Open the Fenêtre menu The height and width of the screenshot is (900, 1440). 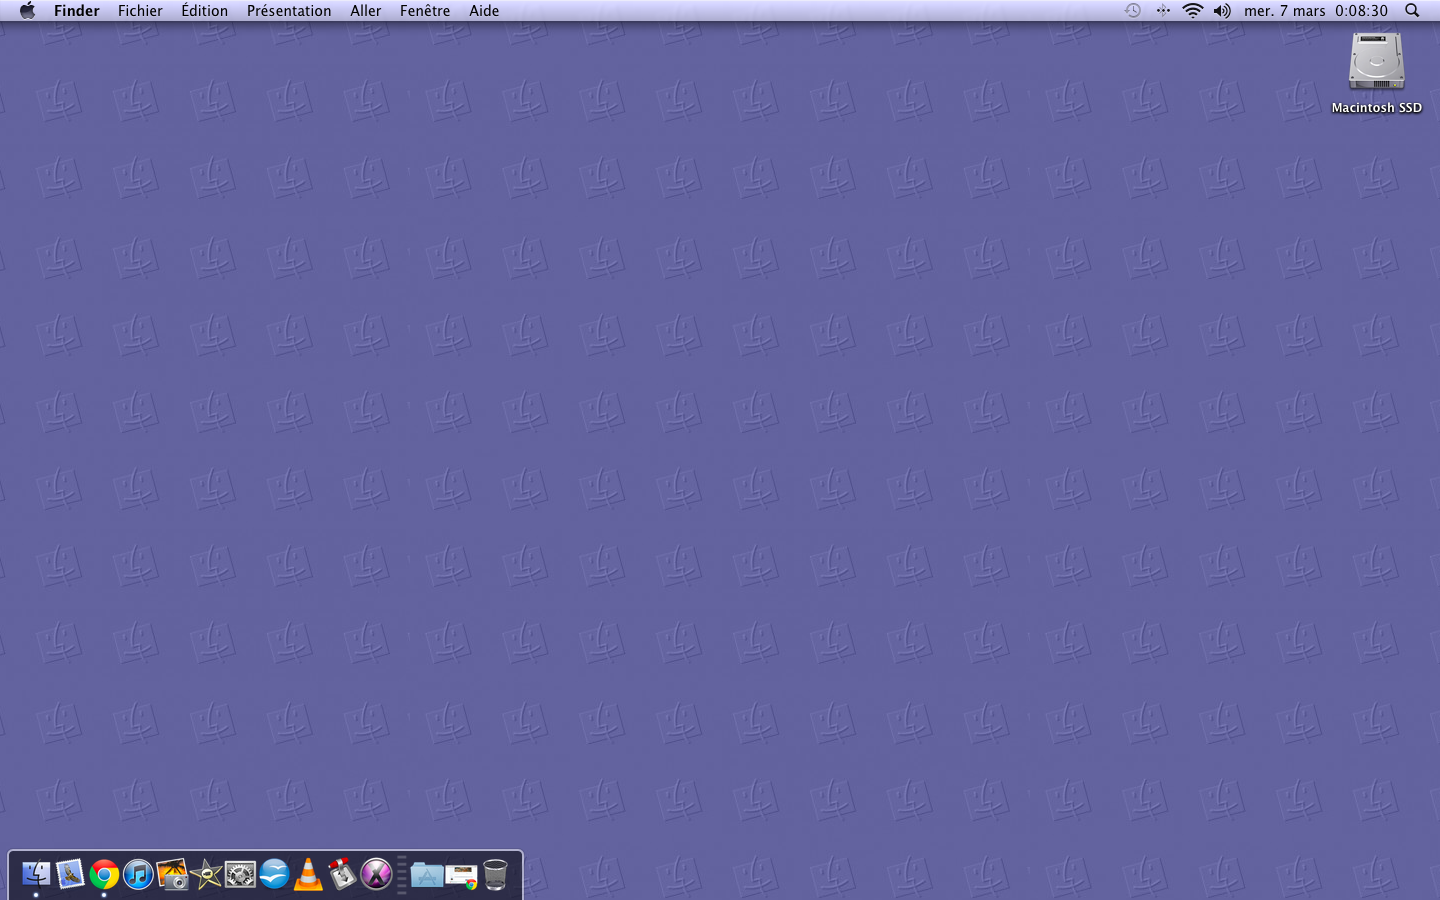pyautogui.click(x=425, y=11)
